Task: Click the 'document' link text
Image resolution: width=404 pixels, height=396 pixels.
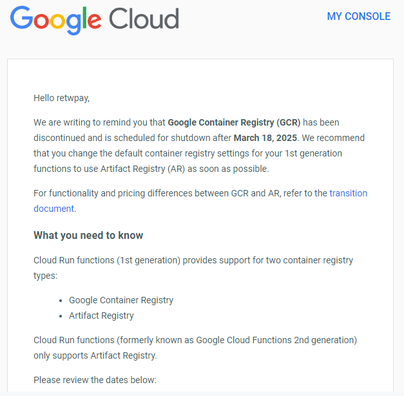Action: pos(54,209)
